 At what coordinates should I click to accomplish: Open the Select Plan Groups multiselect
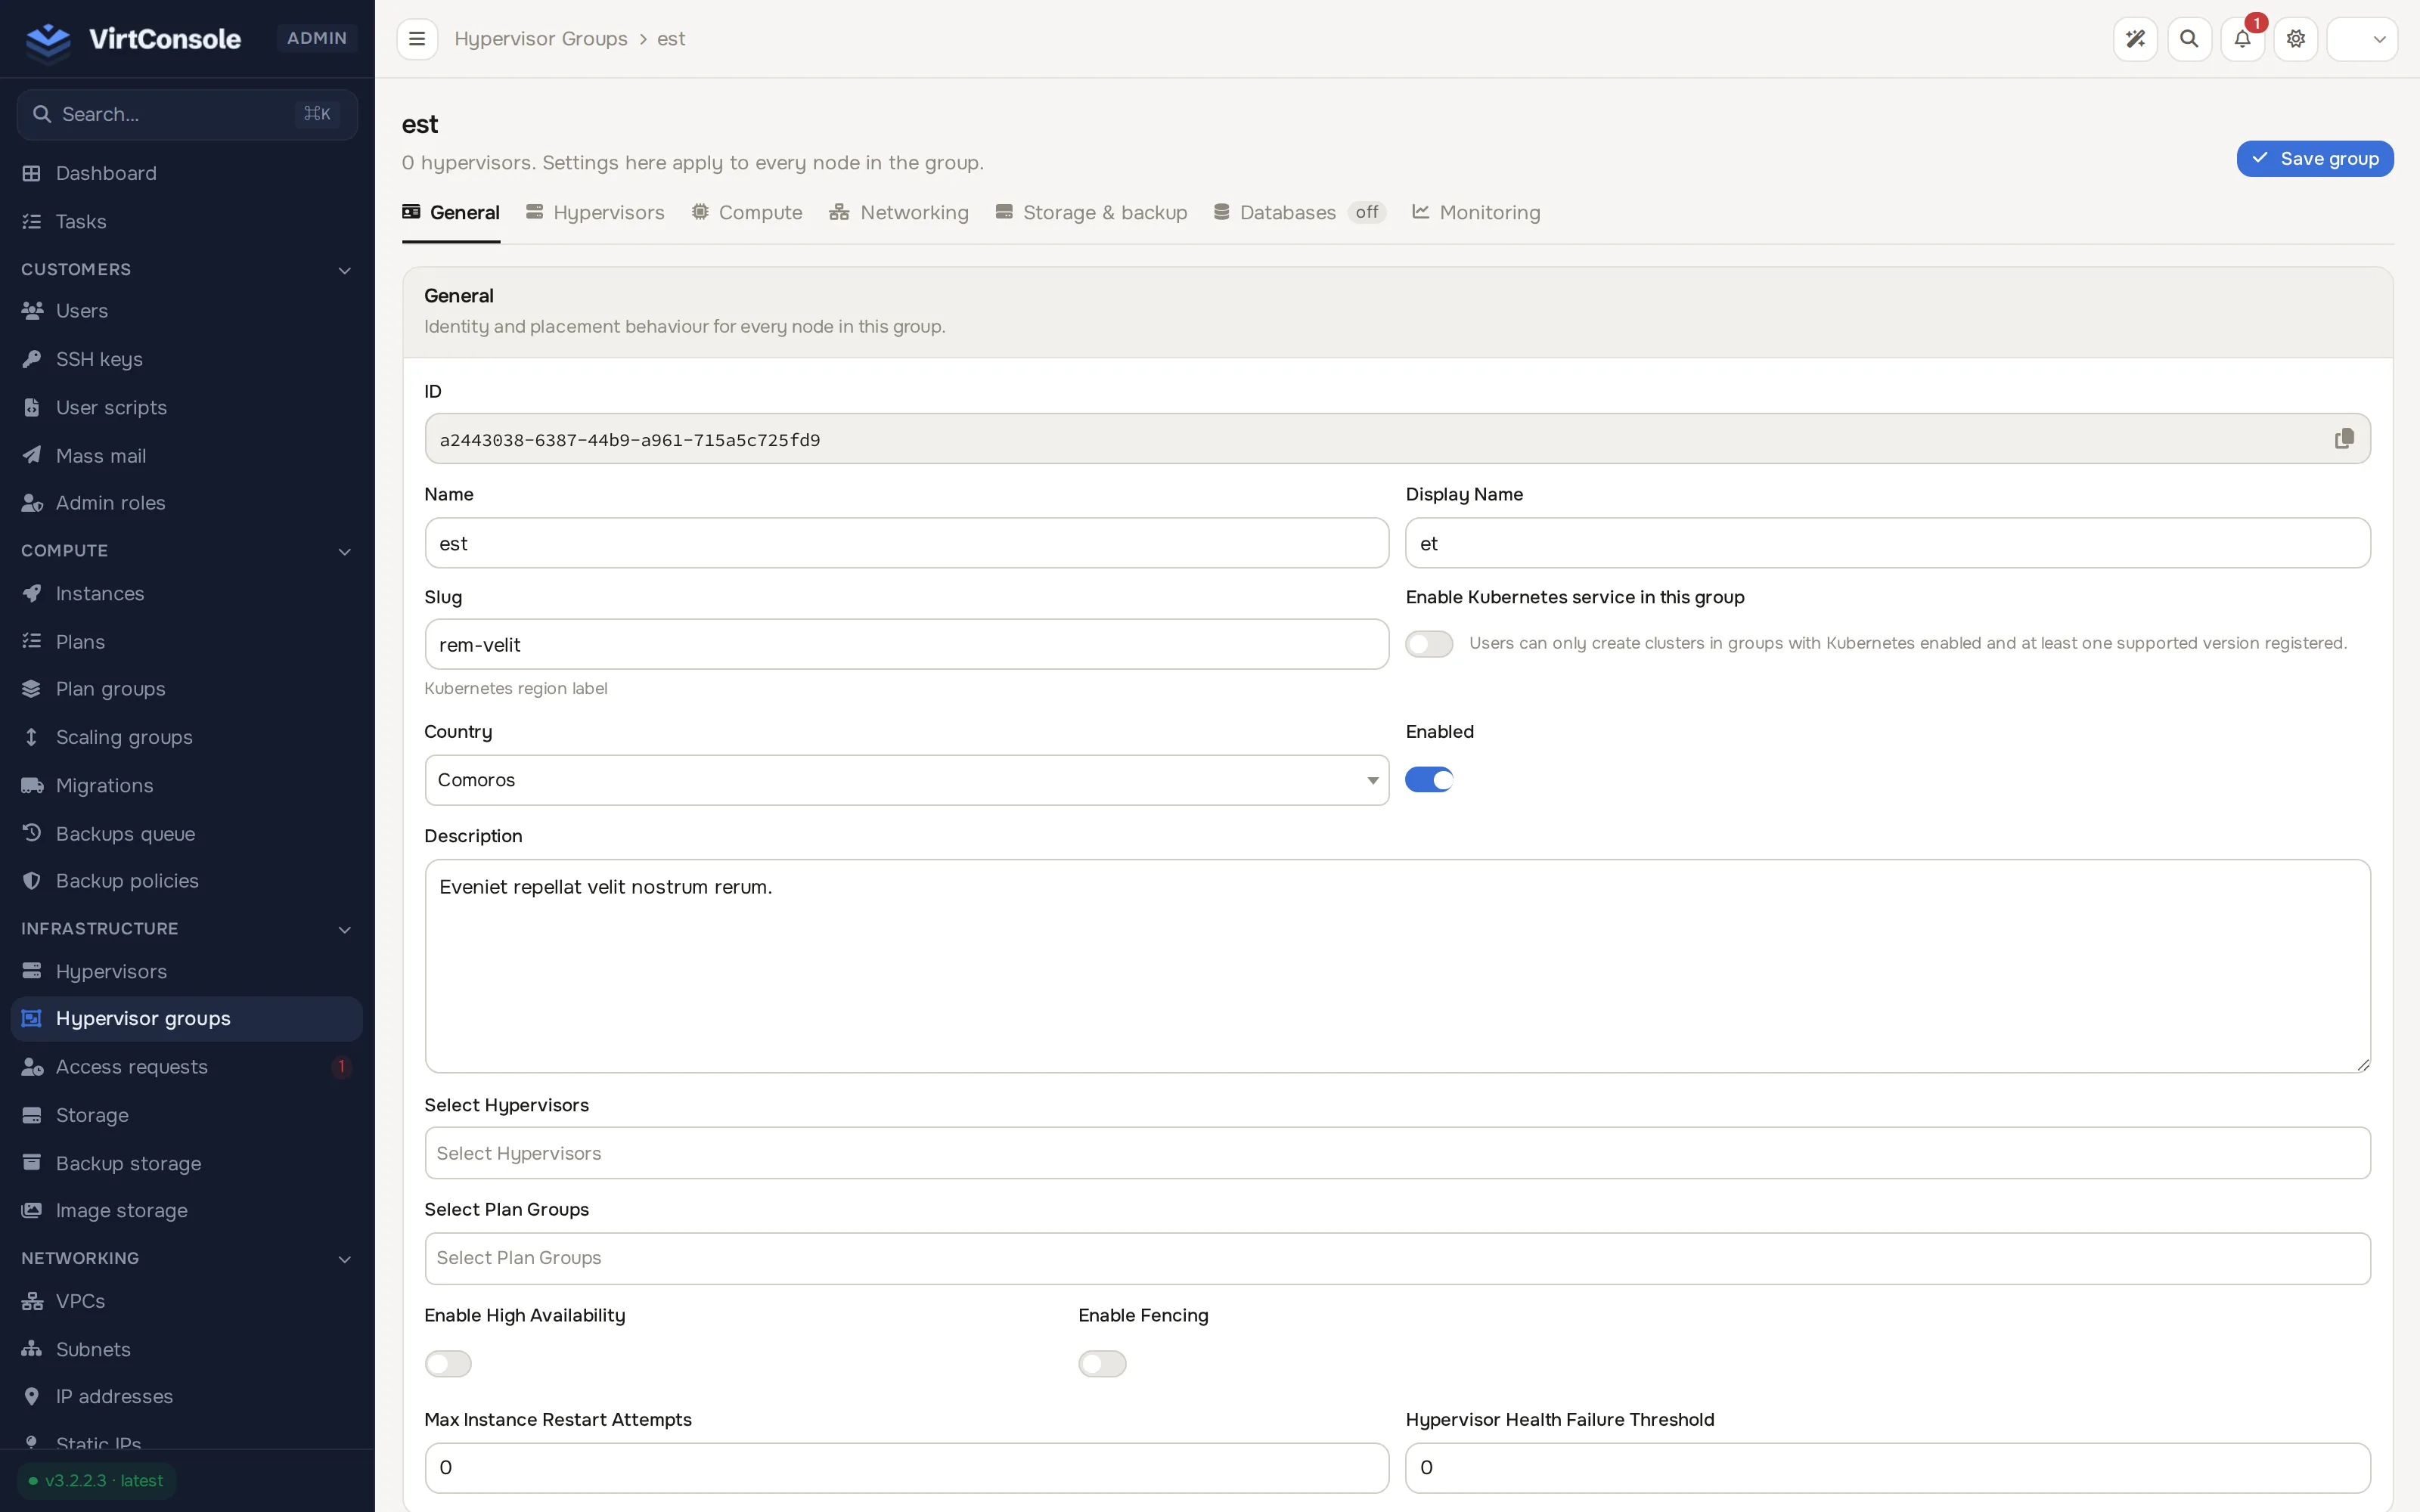[1397, 1258]
